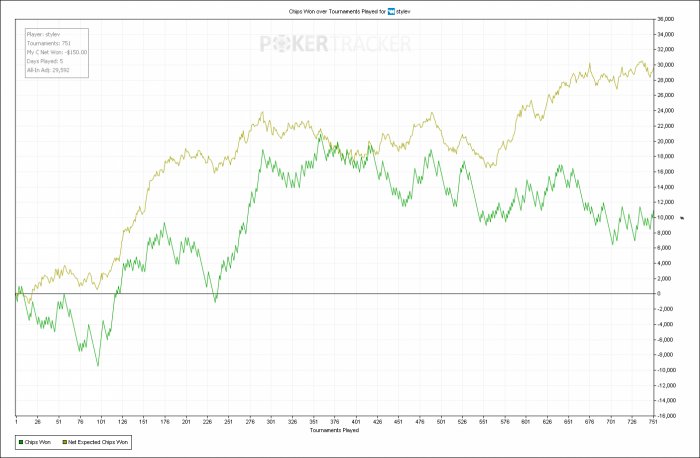Select the 'Chips Won' legend label

tap(38, 442)
